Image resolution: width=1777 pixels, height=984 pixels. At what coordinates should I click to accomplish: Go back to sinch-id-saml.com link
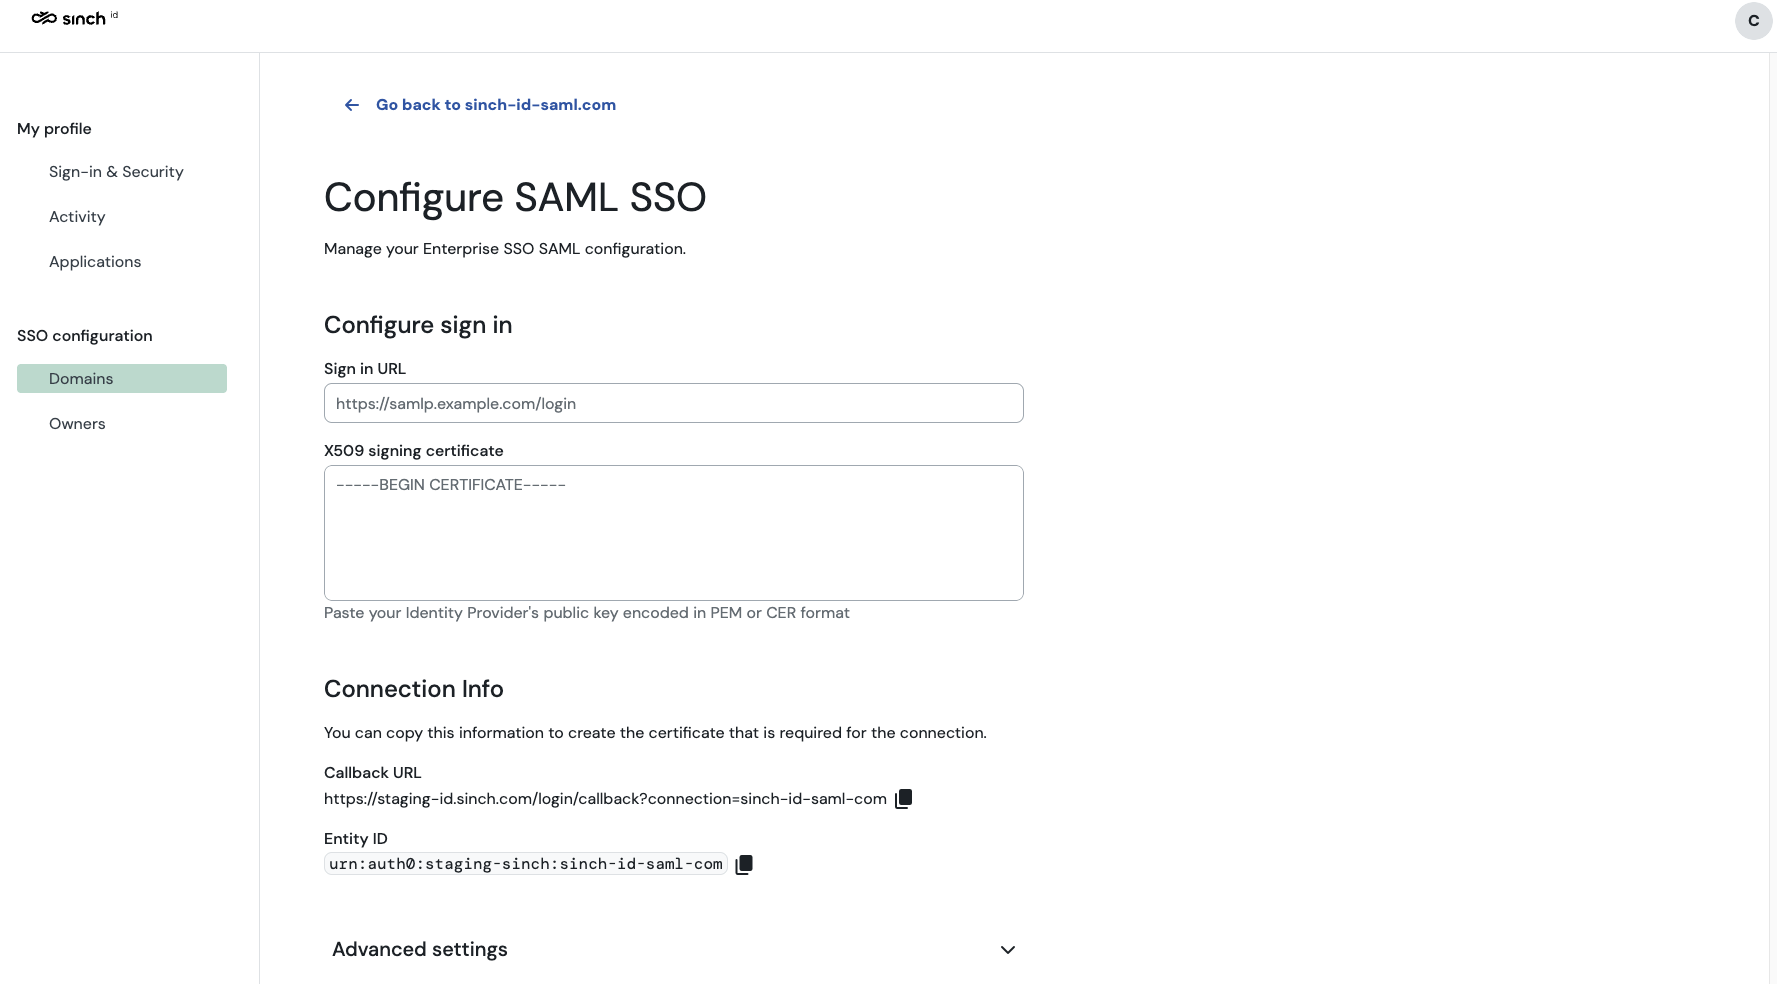coord(495,105)
